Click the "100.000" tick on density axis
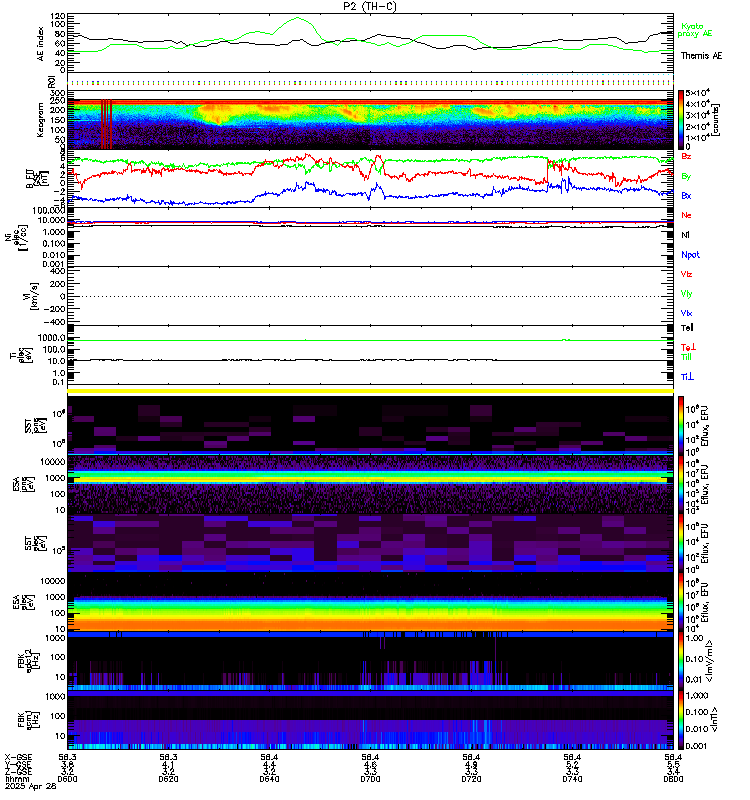This screenshot has width=750, height=800. click(x=48, y=211)
